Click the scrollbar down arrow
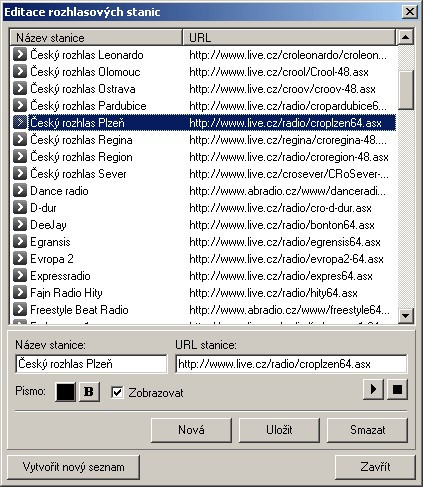This screenshot has height=487, width=423. pyautogui.click(x=406, y=315)
